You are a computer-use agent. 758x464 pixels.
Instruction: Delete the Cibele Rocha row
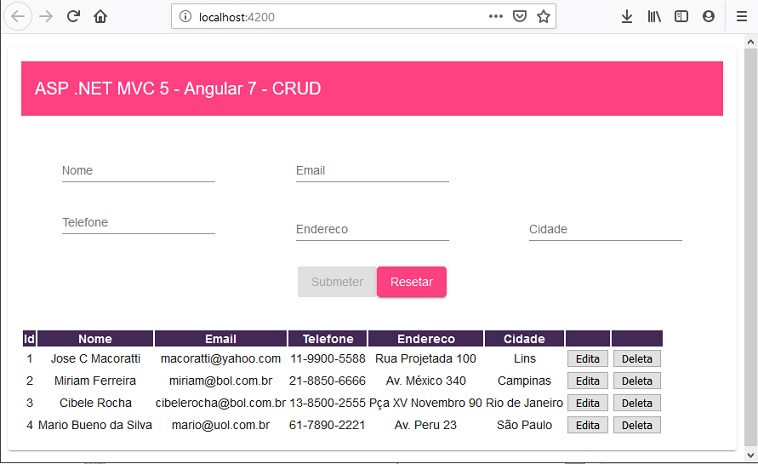(637, 403)
